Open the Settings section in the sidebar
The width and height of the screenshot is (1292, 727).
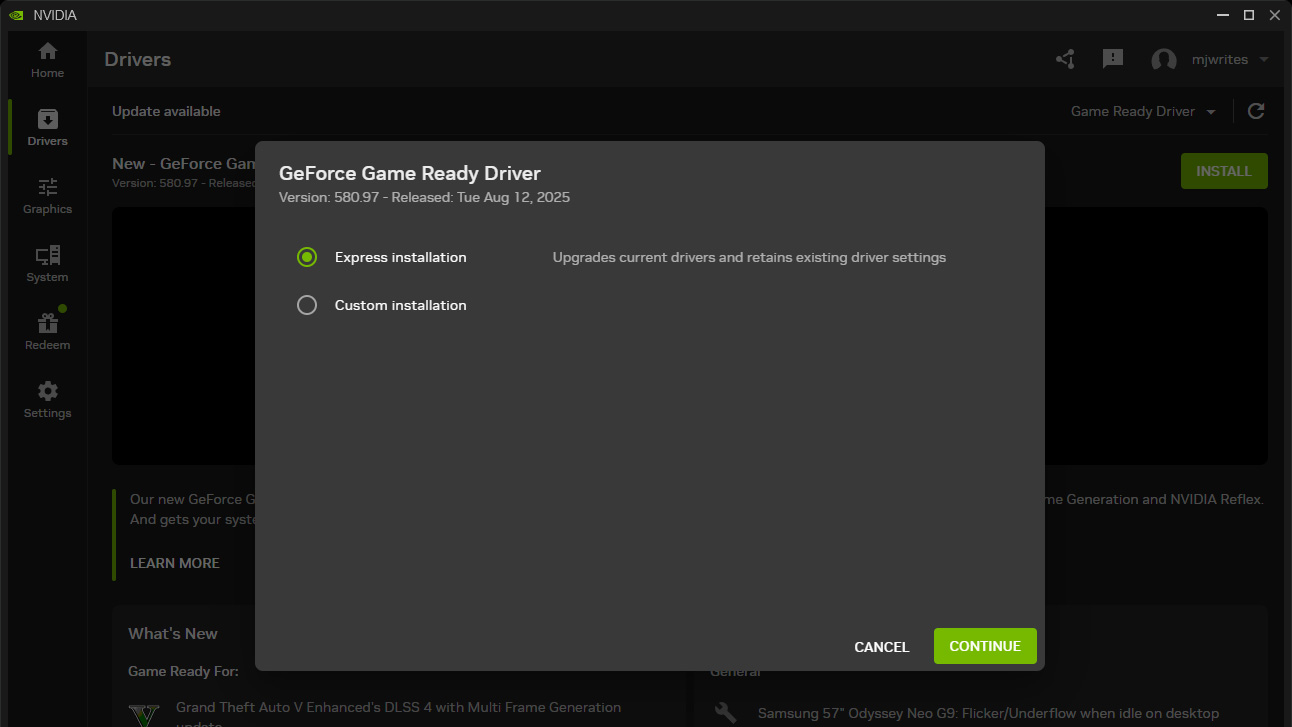pos(46,398)
